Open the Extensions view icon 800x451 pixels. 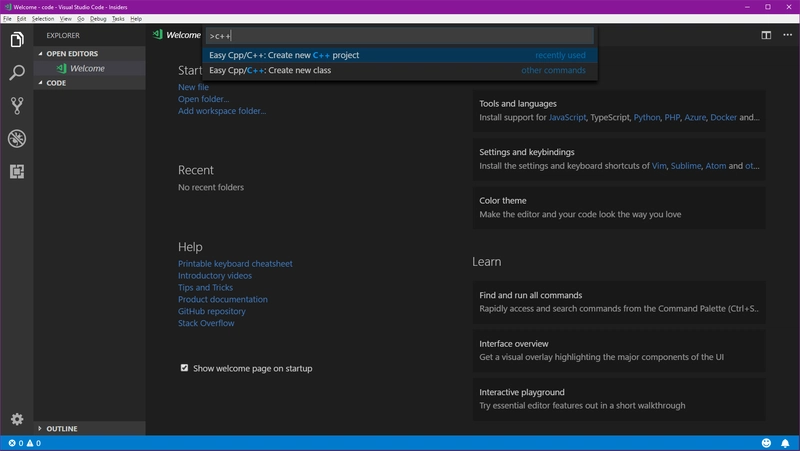[x=16, y=172]
